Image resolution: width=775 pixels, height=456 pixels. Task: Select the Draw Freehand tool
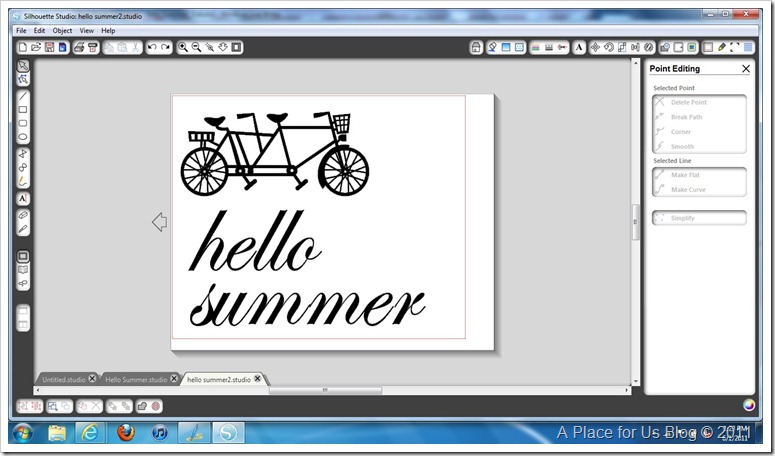tap(23, 181)
